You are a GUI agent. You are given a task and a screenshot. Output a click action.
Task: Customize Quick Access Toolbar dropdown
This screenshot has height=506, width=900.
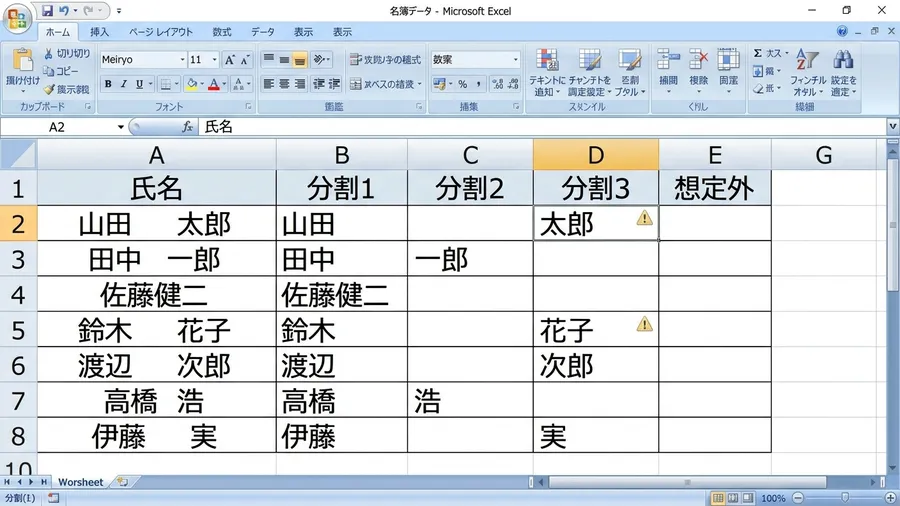[119, 10]
